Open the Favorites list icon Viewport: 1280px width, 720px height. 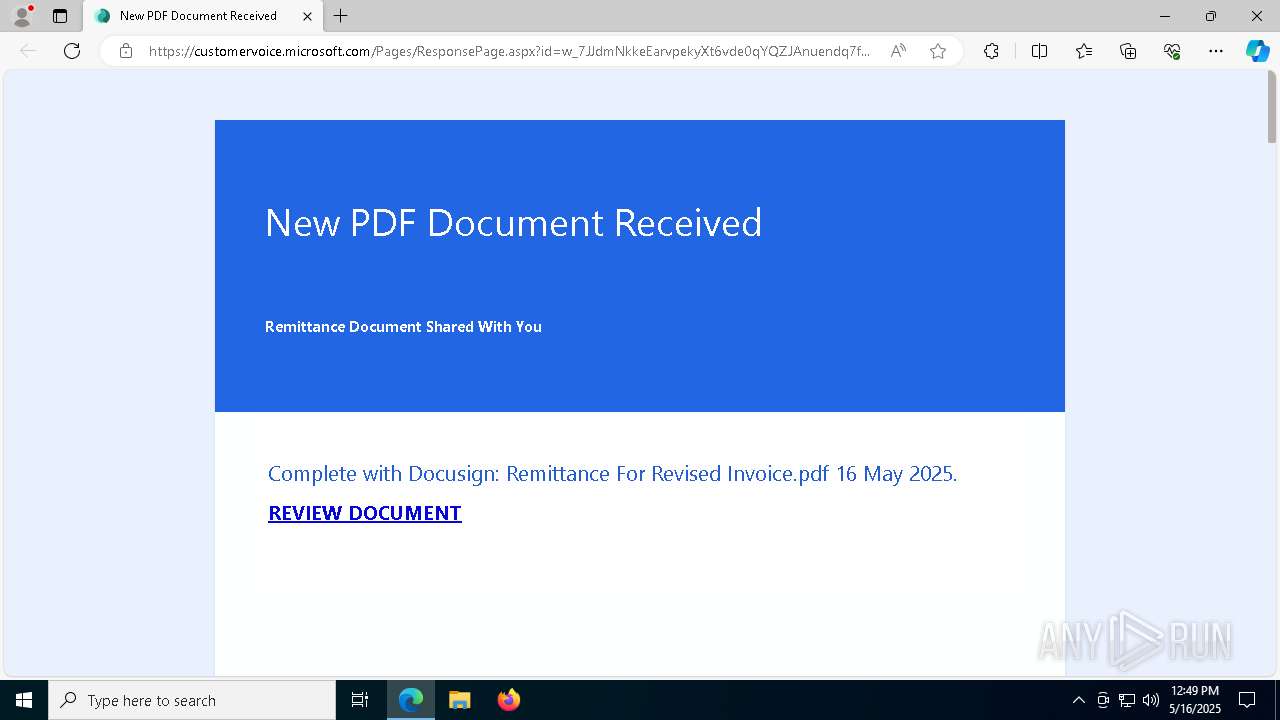tap(1084, 51)
